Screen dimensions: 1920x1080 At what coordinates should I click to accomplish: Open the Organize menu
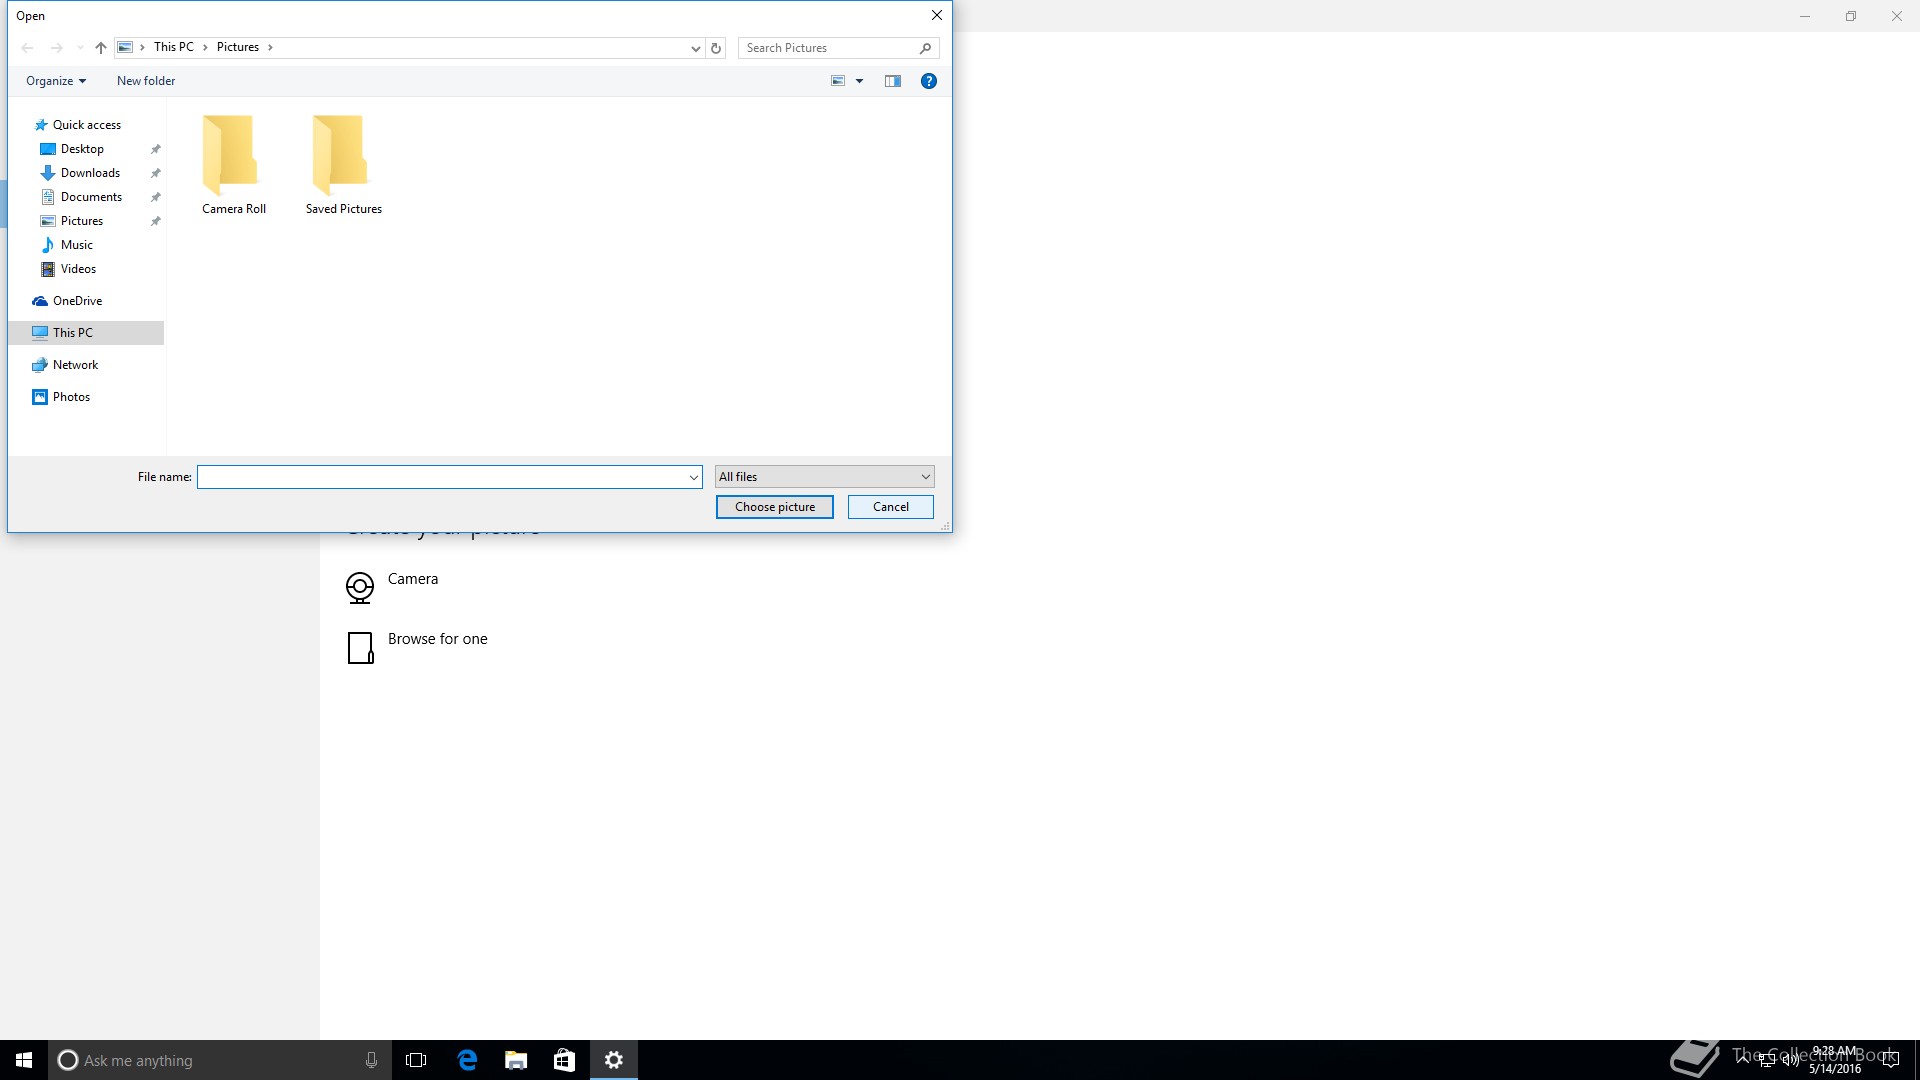[x=55, y=81]
